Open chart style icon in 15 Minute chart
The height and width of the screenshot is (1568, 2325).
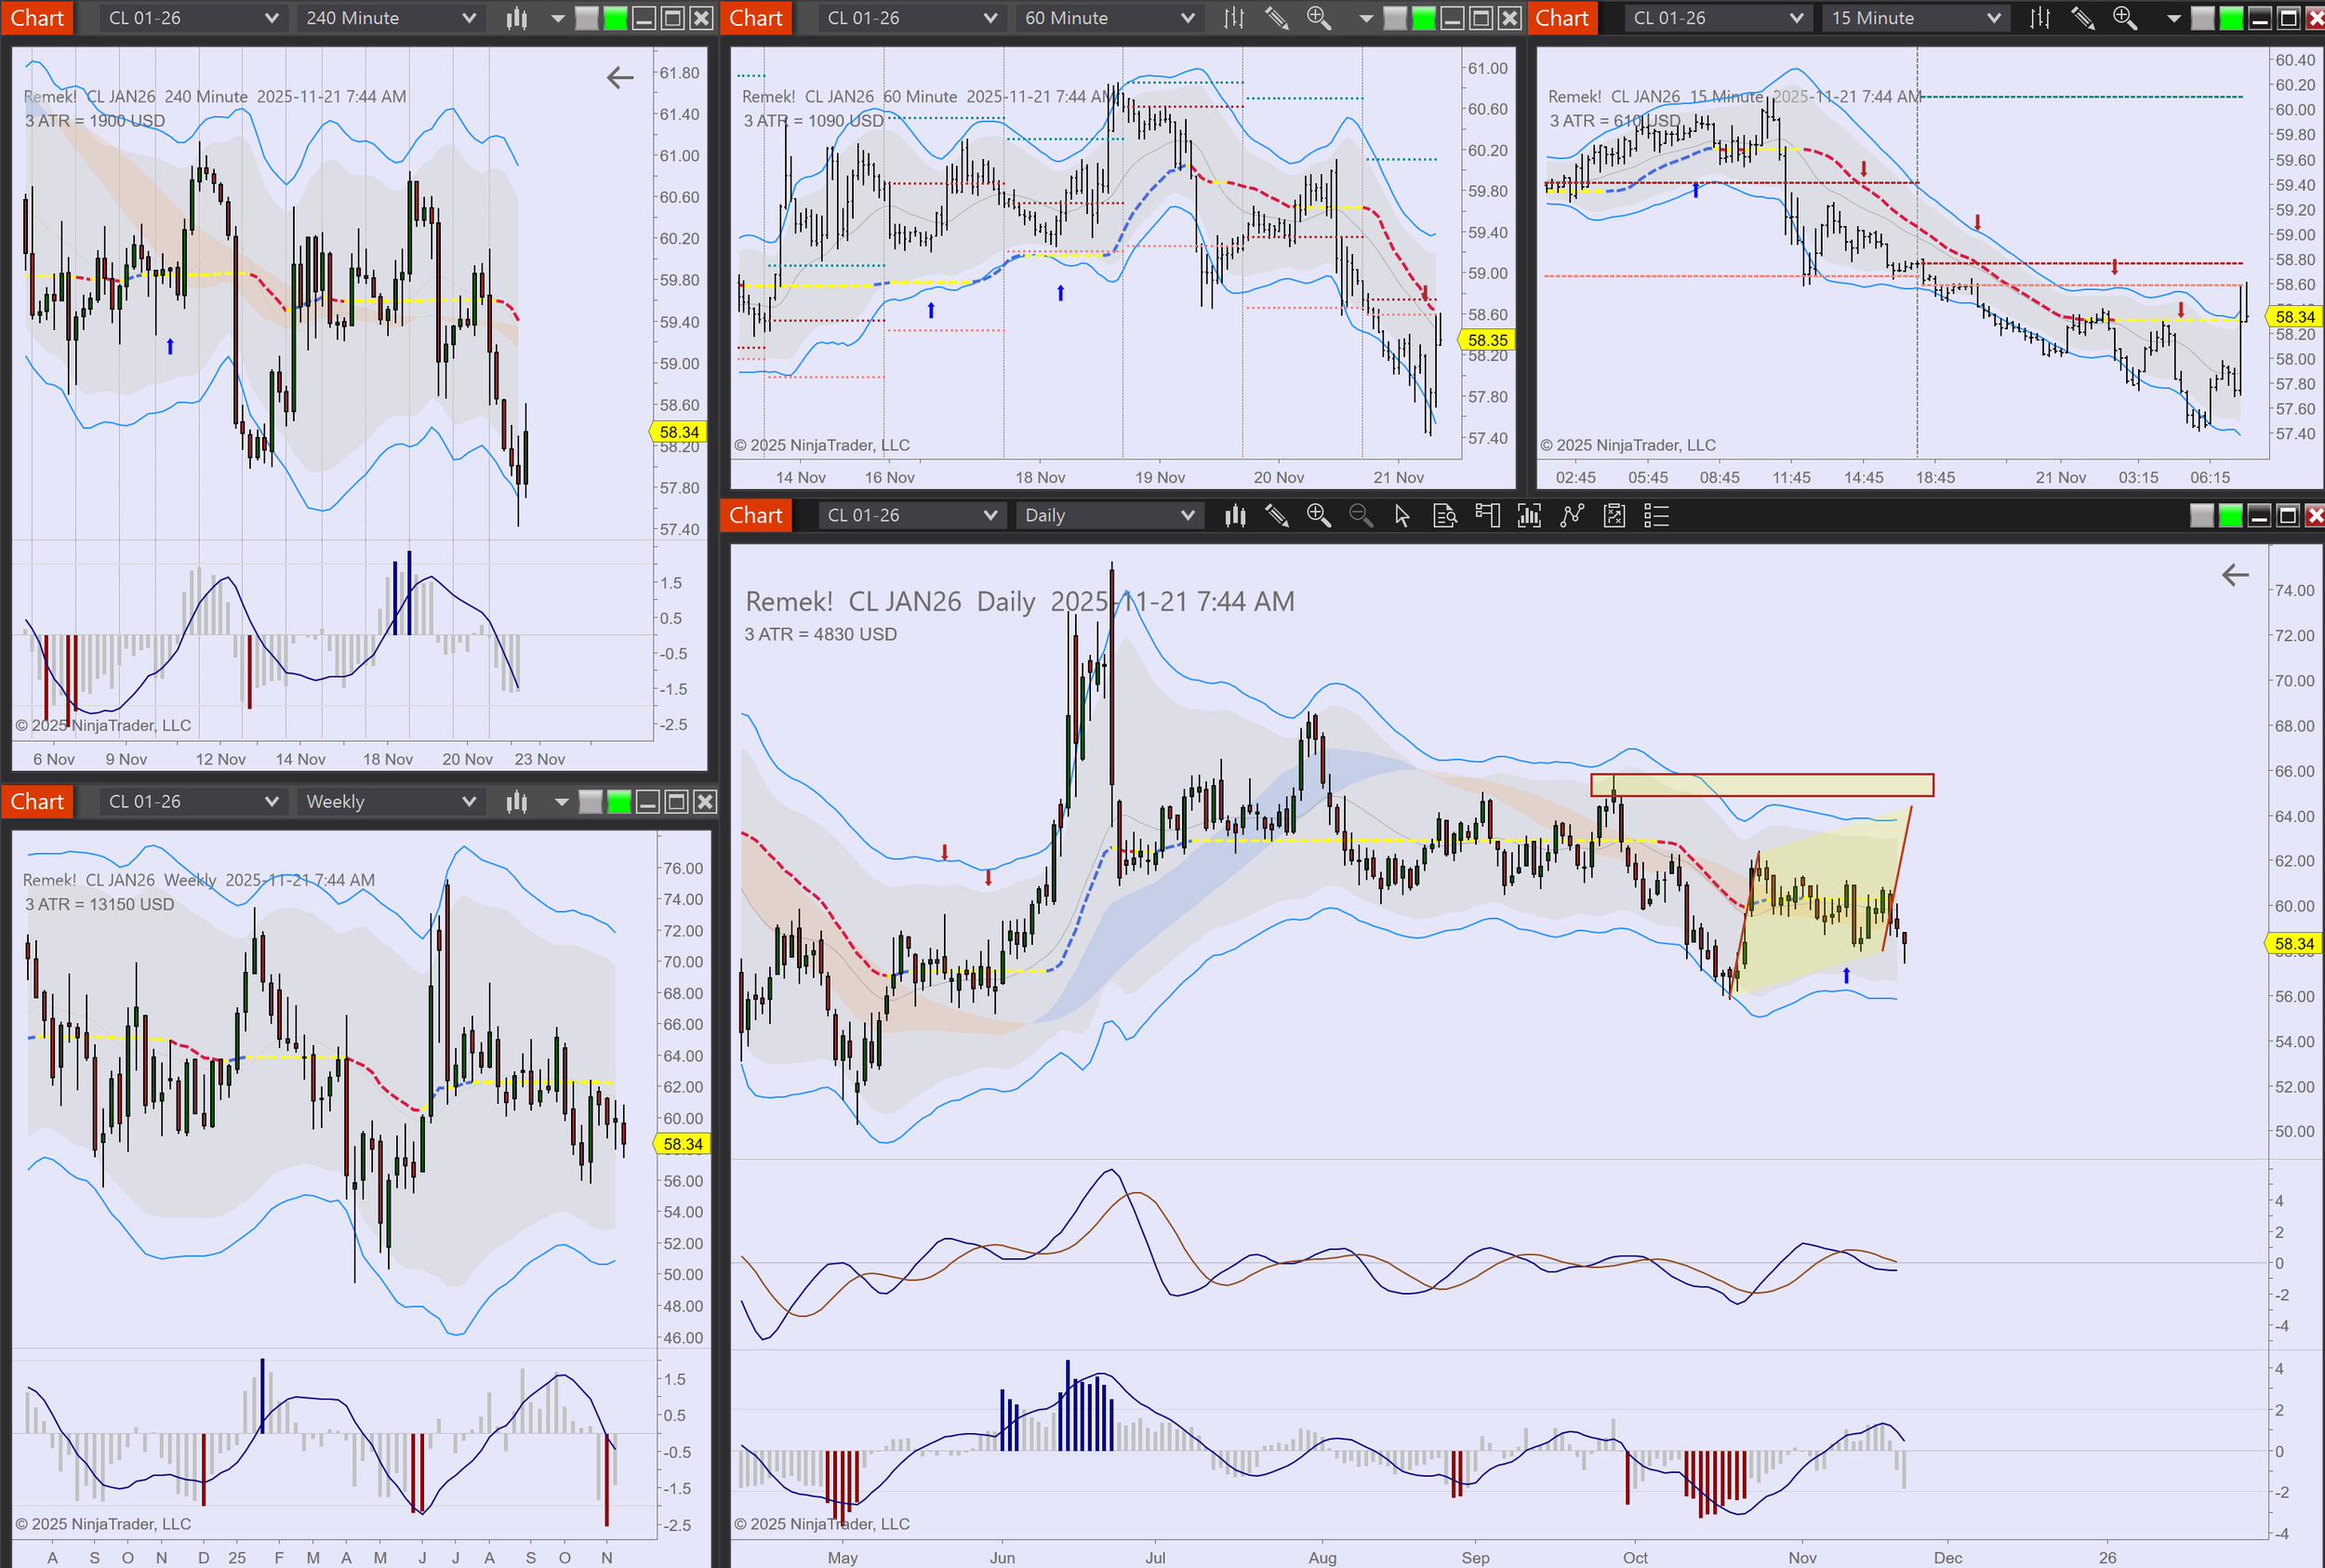click(x=2040, y=18)
